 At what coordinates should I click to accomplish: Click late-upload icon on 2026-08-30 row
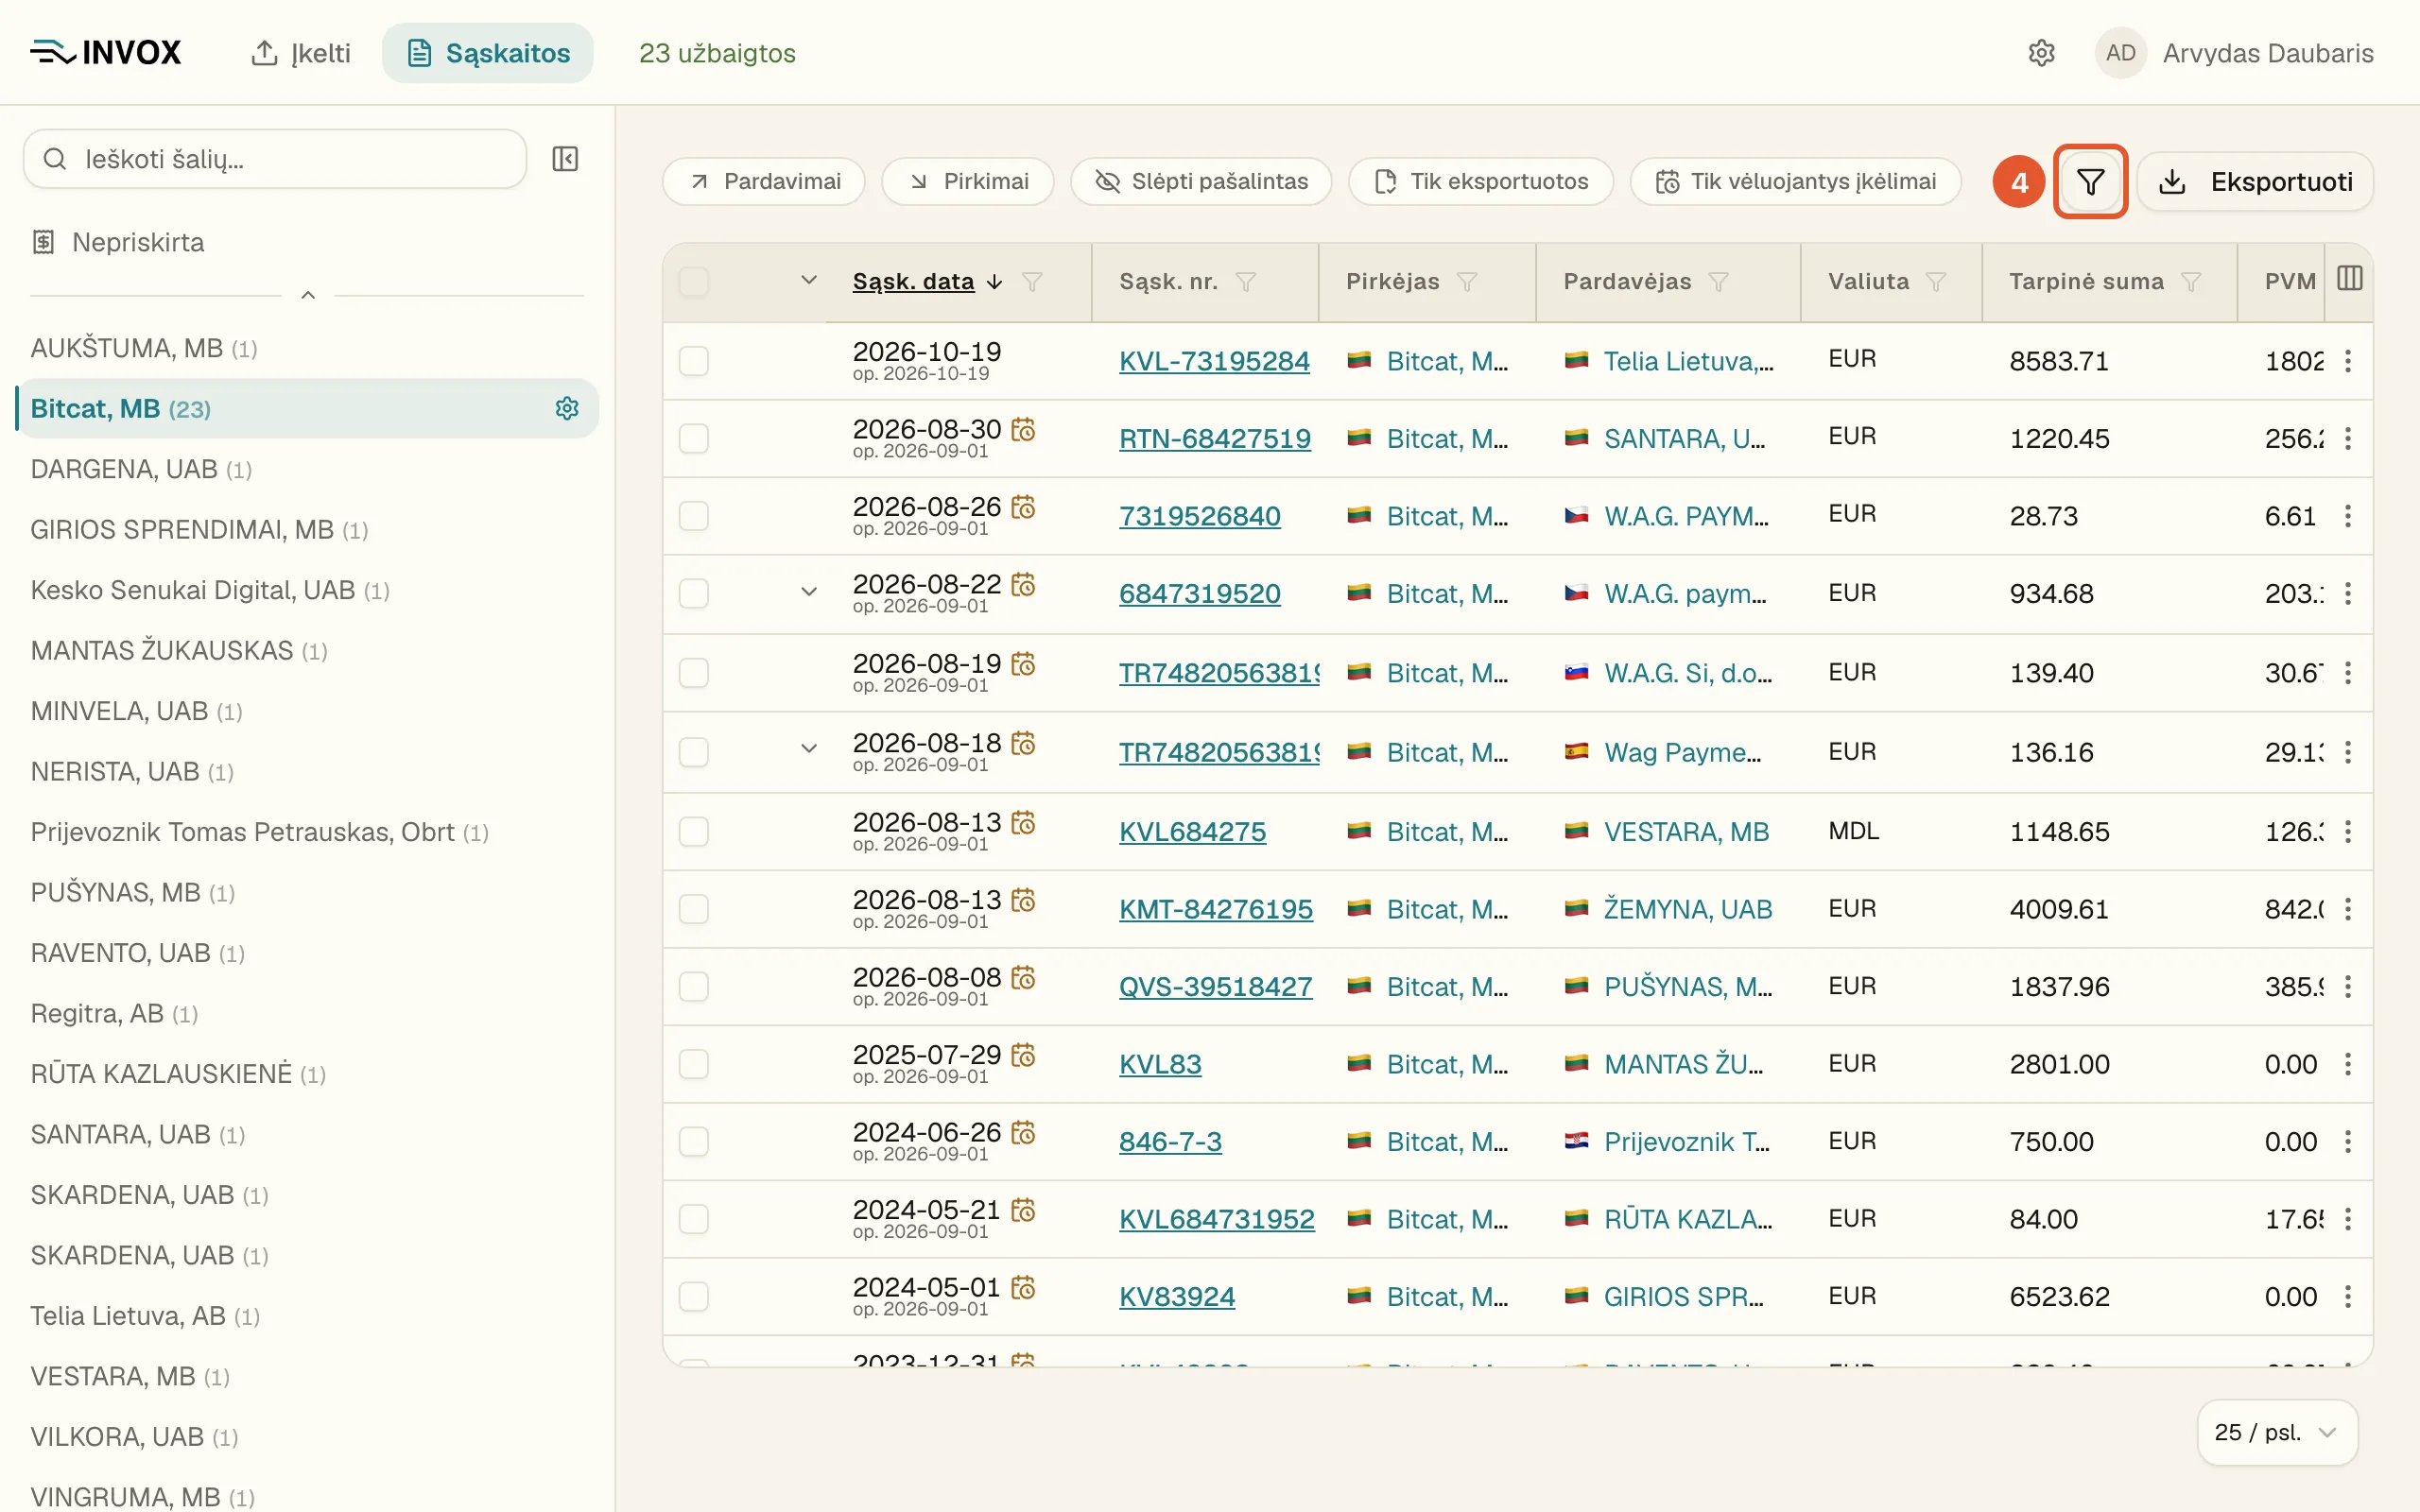(x=1023, y=429)
